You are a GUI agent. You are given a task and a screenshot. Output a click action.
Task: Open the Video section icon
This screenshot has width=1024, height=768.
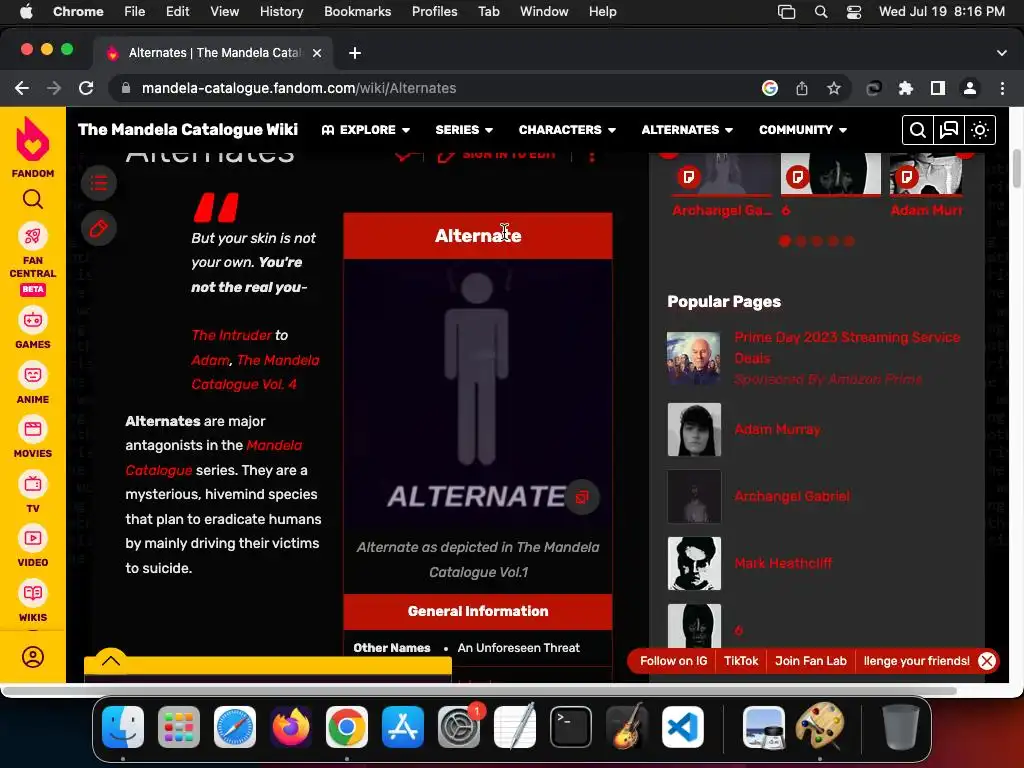click(x=33, y=538)
